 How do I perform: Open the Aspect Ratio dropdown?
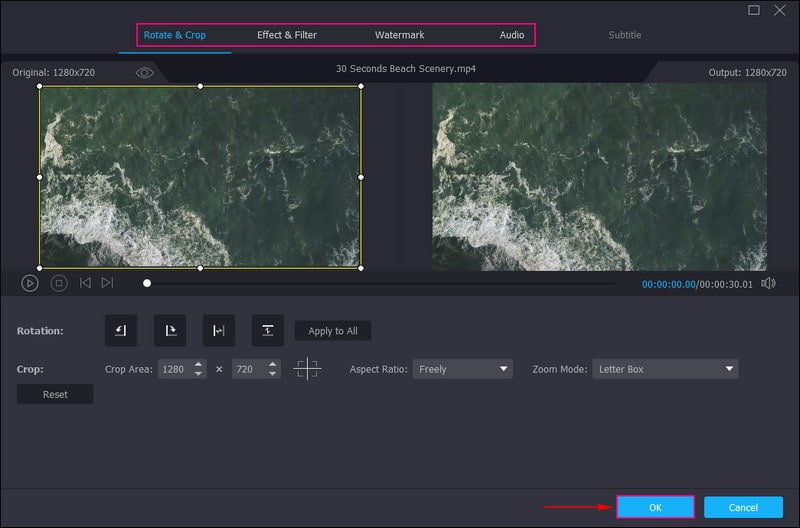tap(462, 369)
